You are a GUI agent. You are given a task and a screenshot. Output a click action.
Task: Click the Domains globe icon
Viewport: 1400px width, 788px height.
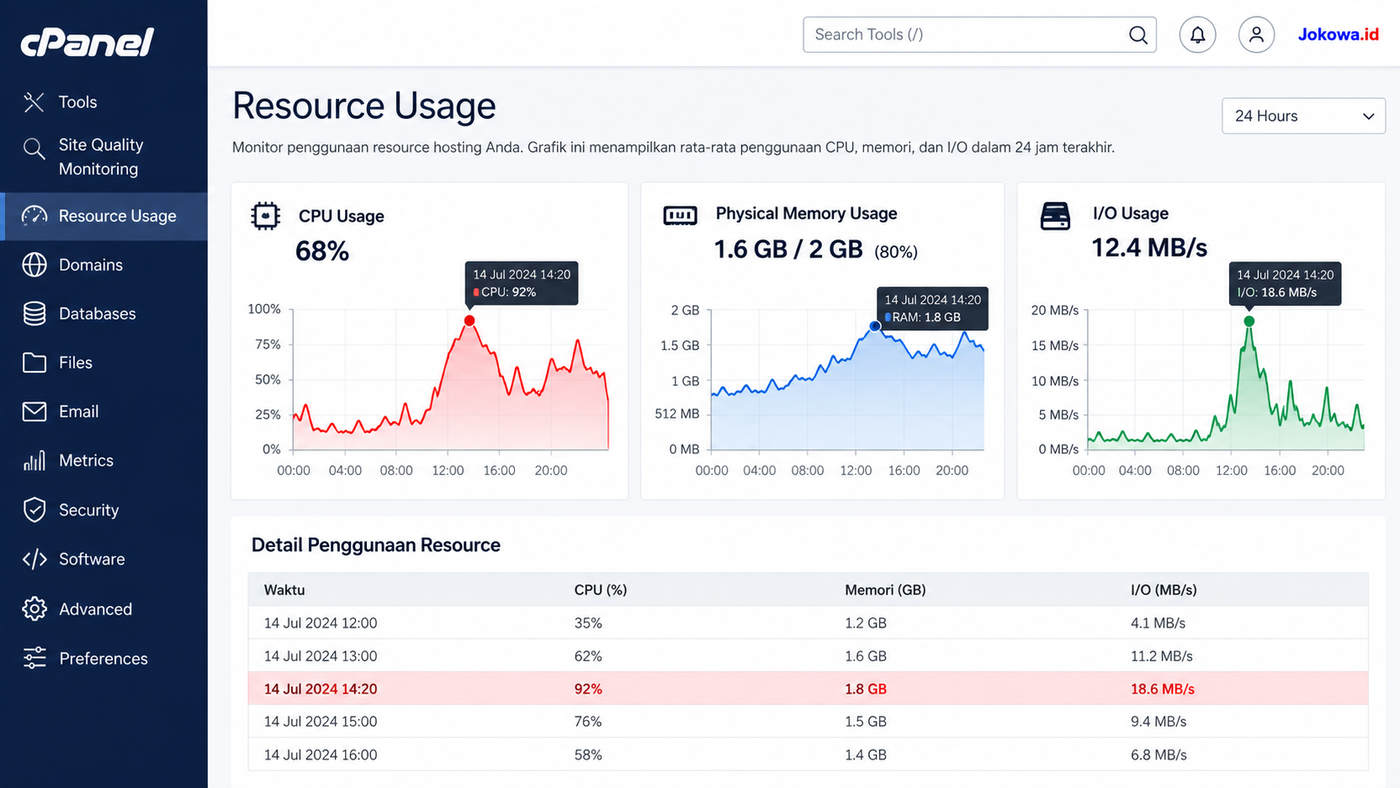(x=34, y=265)
